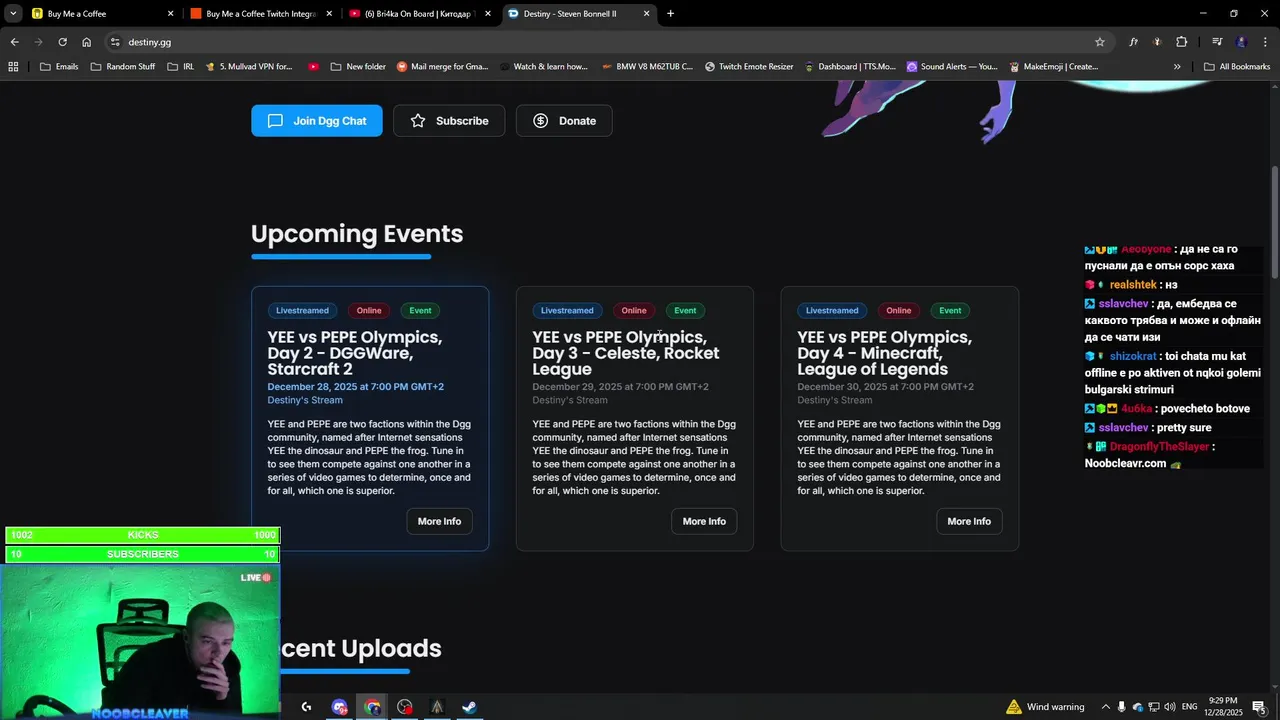Open the Emails bookmark folder
Viewport: 1280px width, 720px height.
click(59, 67)
